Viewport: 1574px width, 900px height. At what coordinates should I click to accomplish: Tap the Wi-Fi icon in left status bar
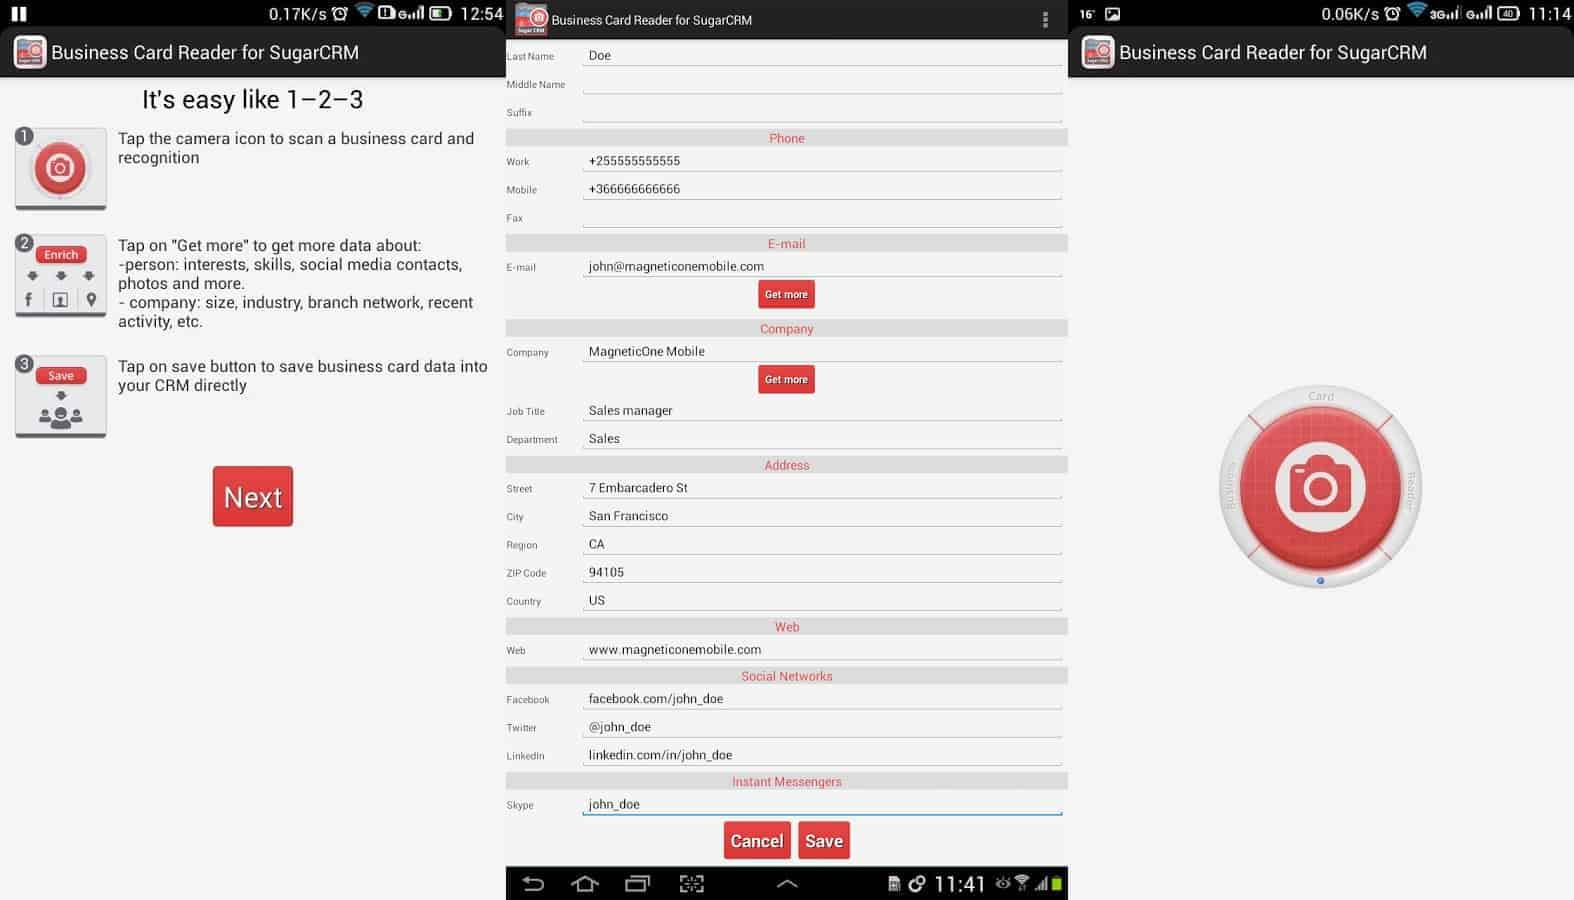pyautogui.click(x=364, y=11)
